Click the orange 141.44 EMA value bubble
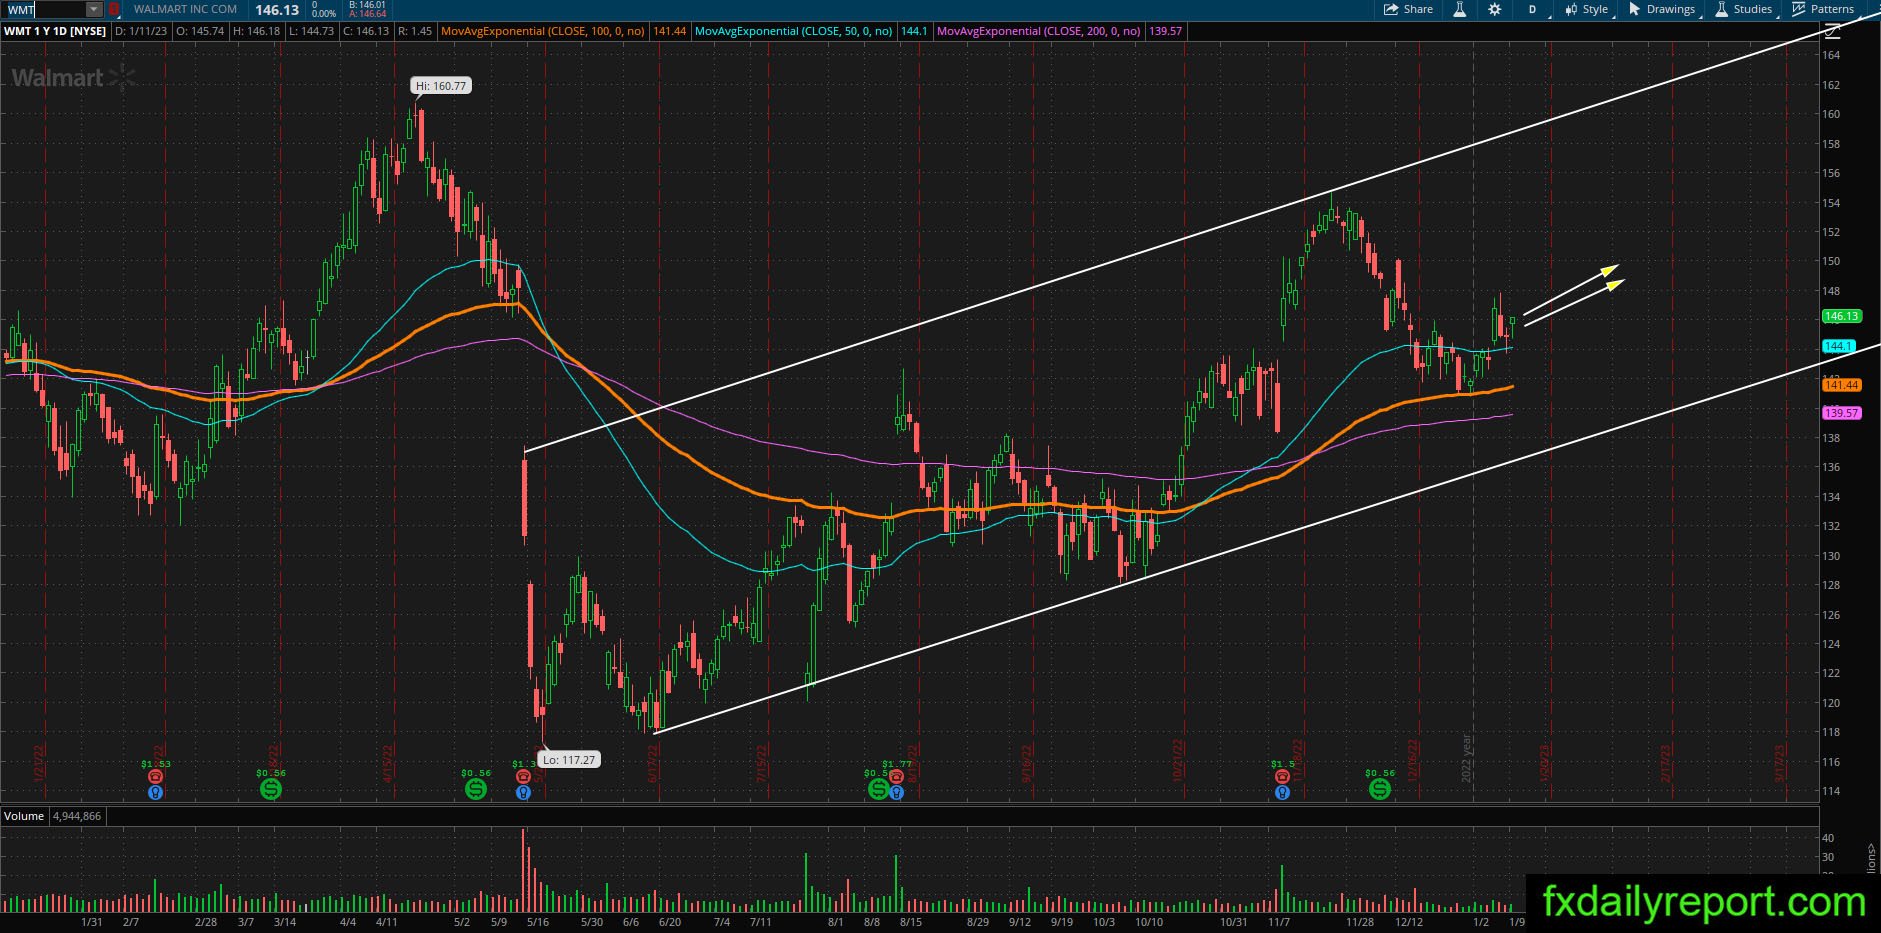 1841,385
